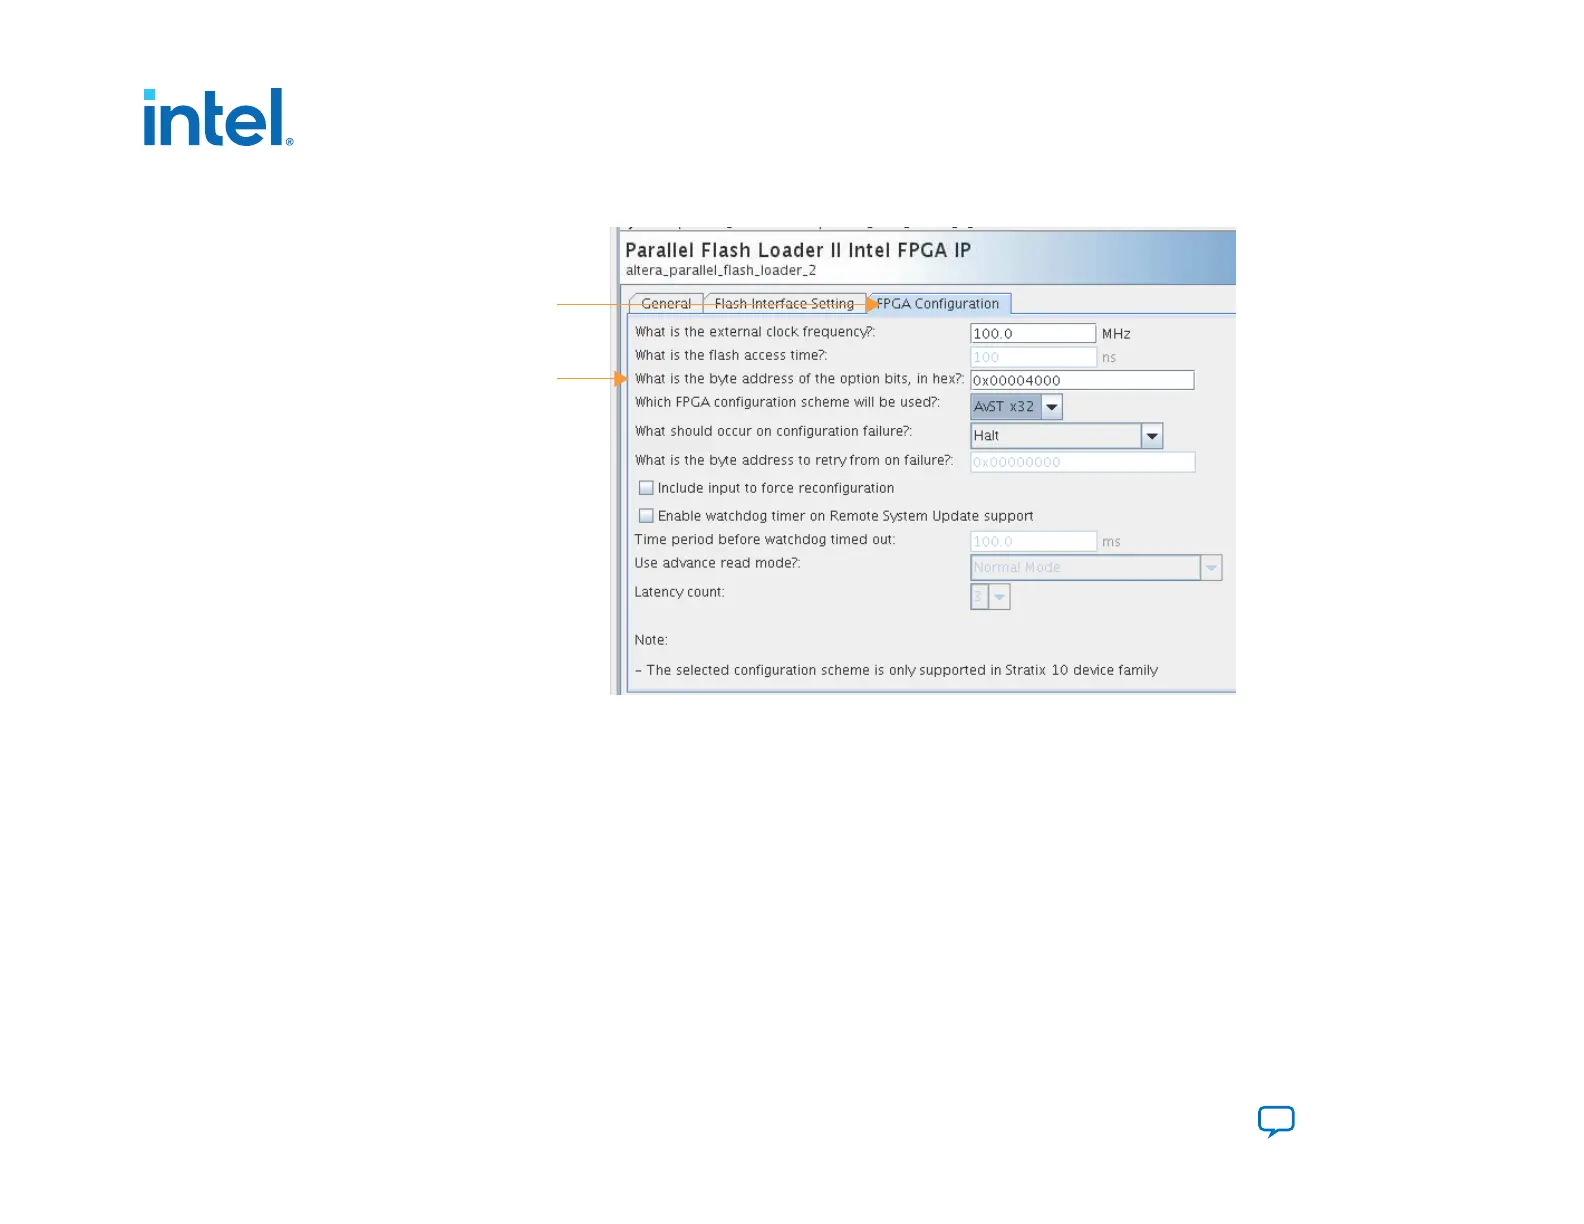Image resolution: width=1584 pixels, height=1224 pixels.
Task: Check Include input to force reconfiguration
Action: tap(646, 488)
